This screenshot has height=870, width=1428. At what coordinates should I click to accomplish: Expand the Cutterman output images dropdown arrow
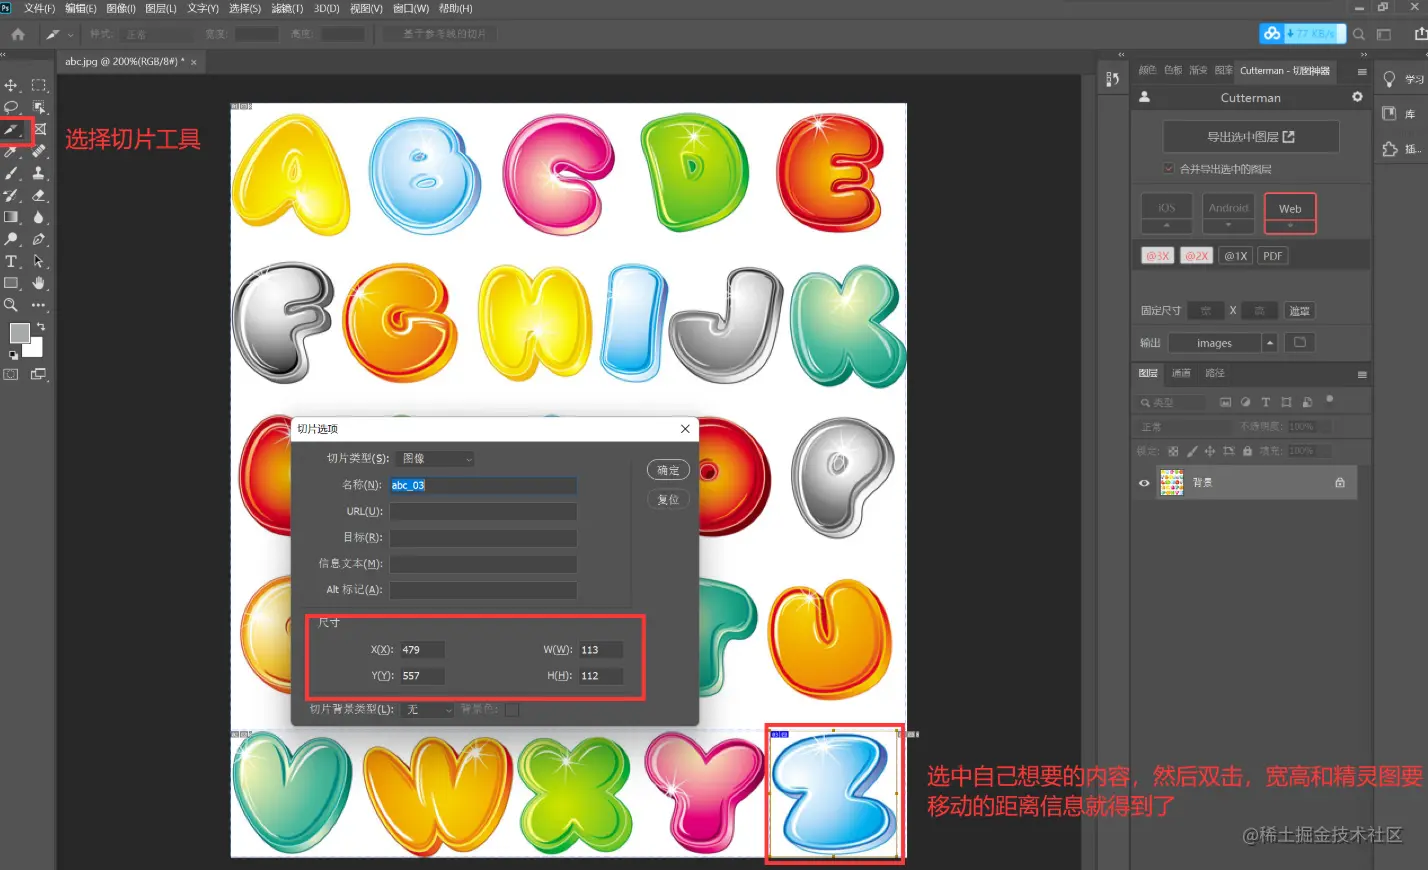[x=1269, y=343]
